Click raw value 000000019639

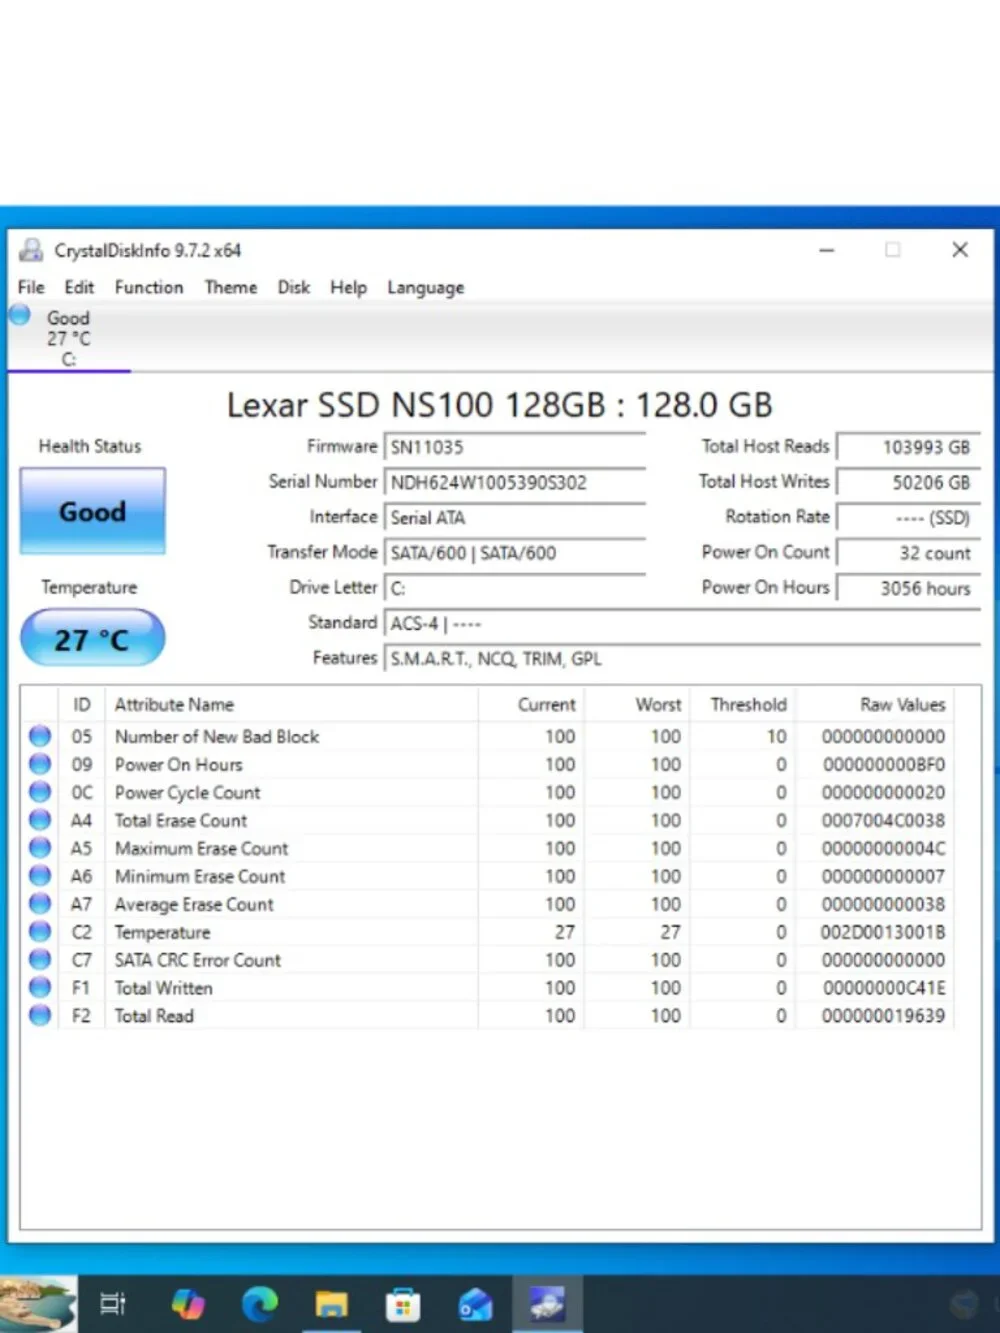tap(883, 1015)
